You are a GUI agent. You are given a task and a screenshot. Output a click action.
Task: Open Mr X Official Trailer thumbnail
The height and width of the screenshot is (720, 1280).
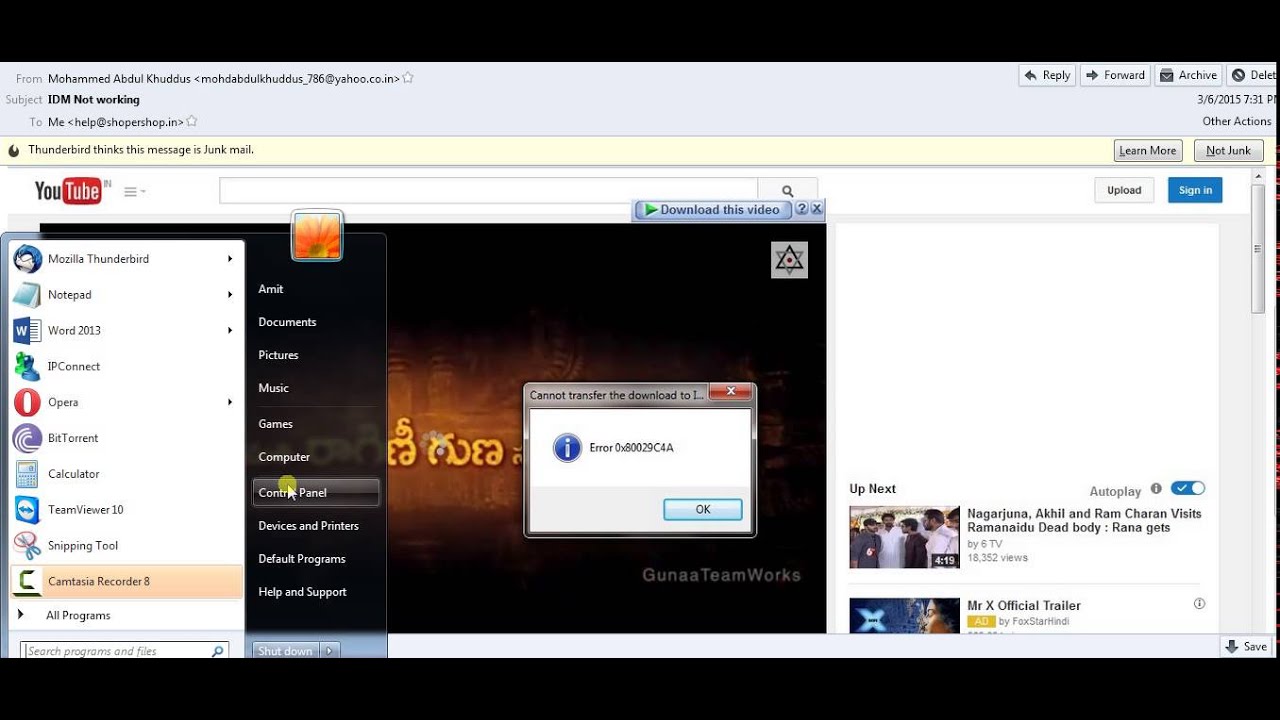(x=904, y=616)
